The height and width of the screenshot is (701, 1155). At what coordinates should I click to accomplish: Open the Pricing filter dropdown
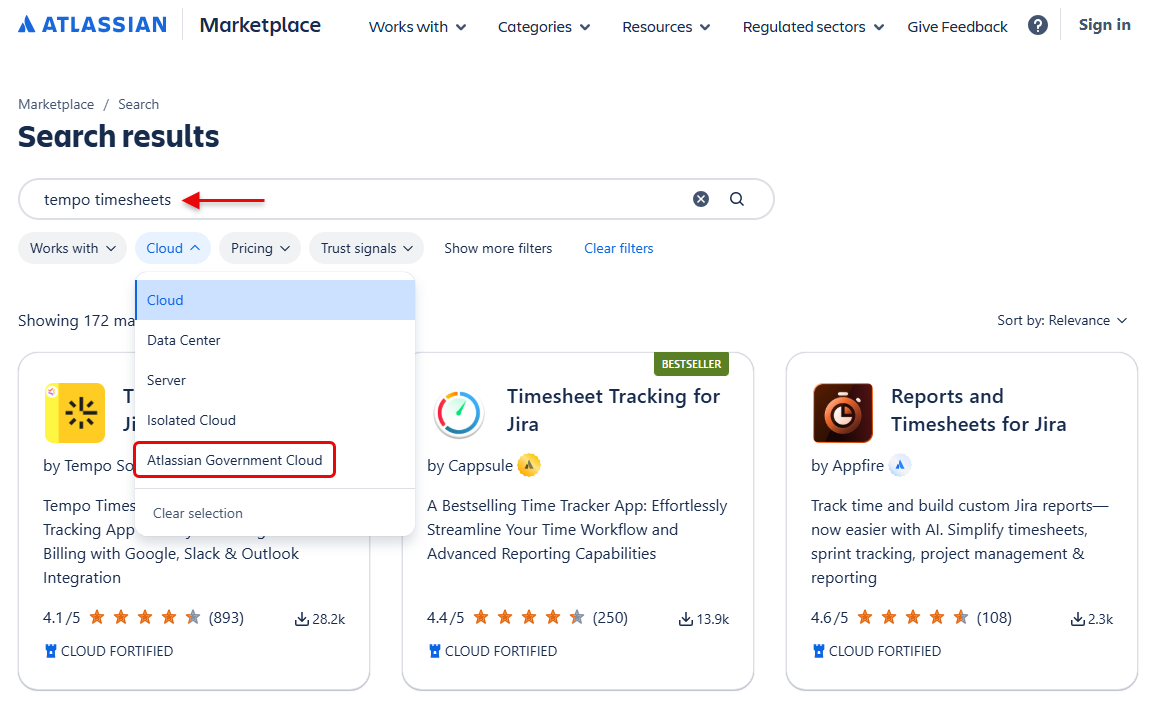pyautogui.click(x=260, y=248)
